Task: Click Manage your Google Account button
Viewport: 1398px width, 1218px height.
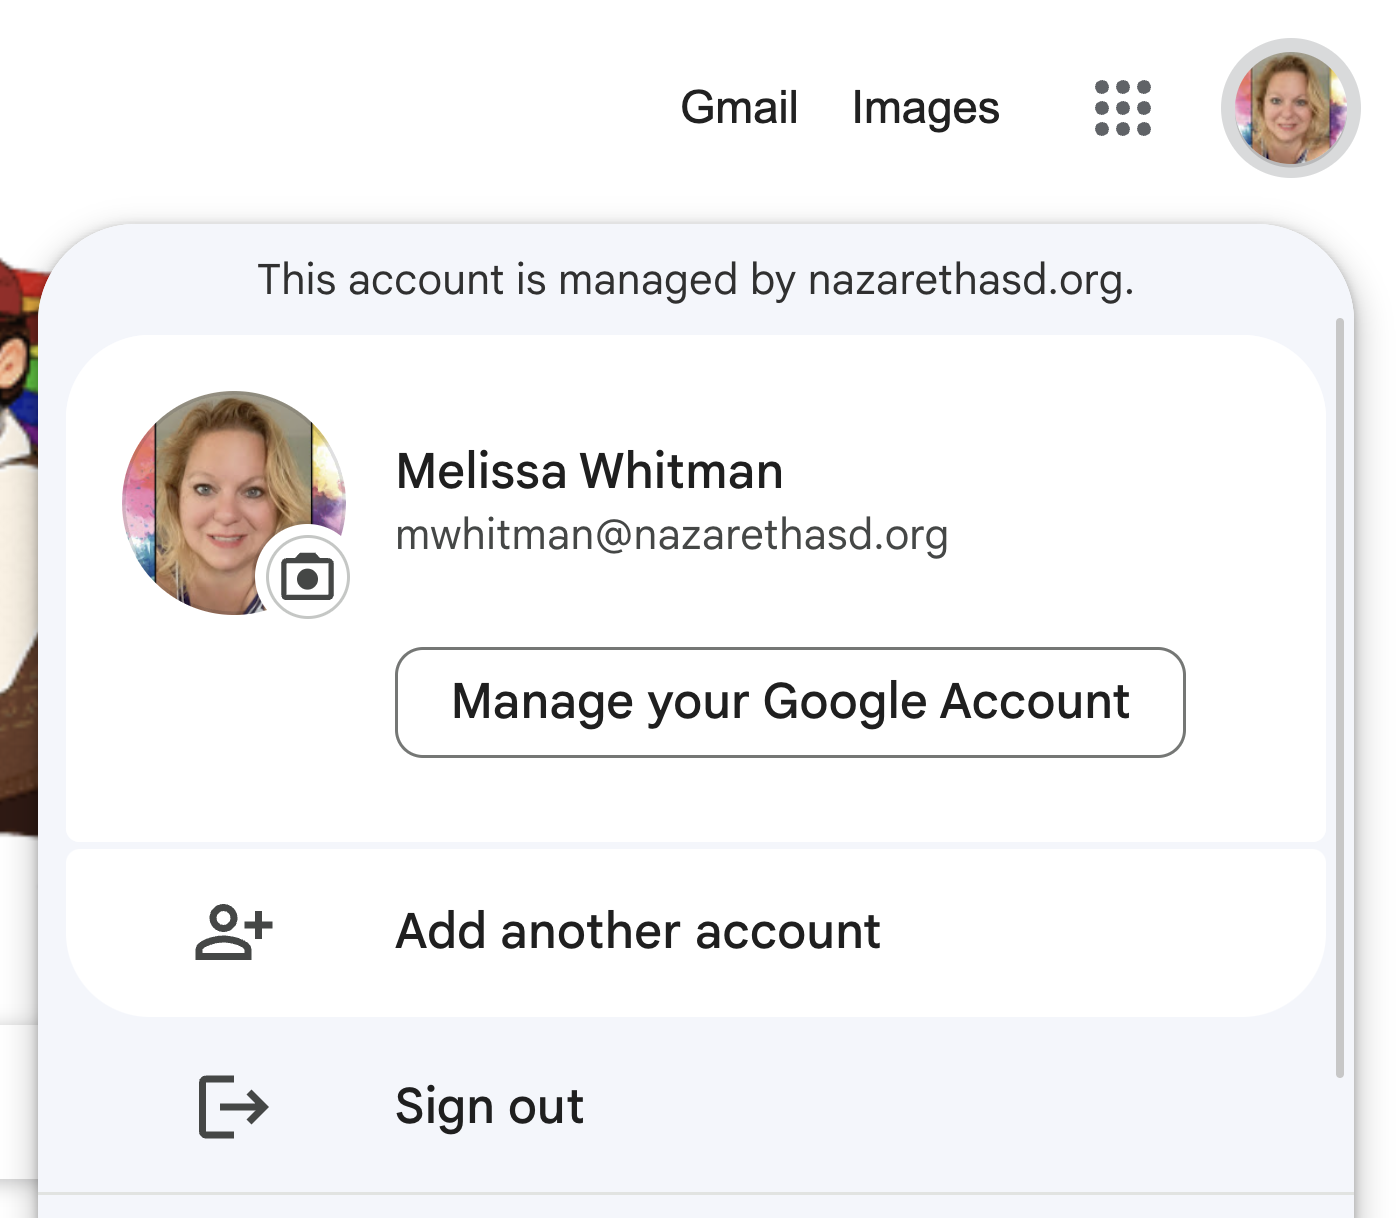Action: pyautogui.click(x=790, y=702)
